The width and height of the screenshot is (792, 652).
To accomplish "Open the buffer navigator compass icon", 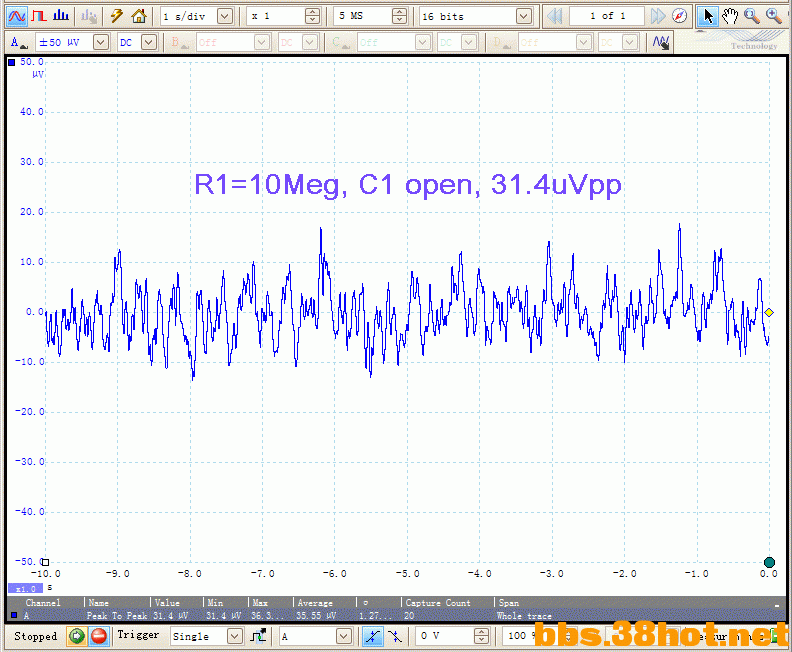I will click(680, 17).
